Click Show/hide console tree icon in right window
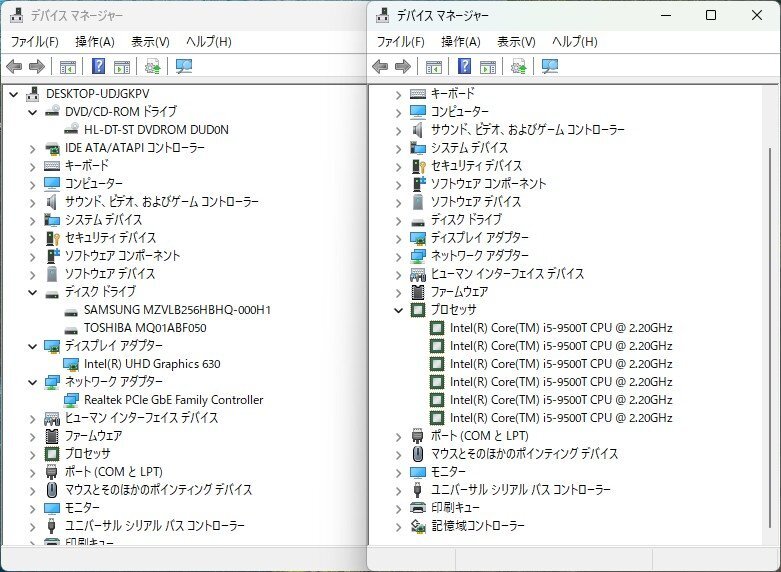 433,66
